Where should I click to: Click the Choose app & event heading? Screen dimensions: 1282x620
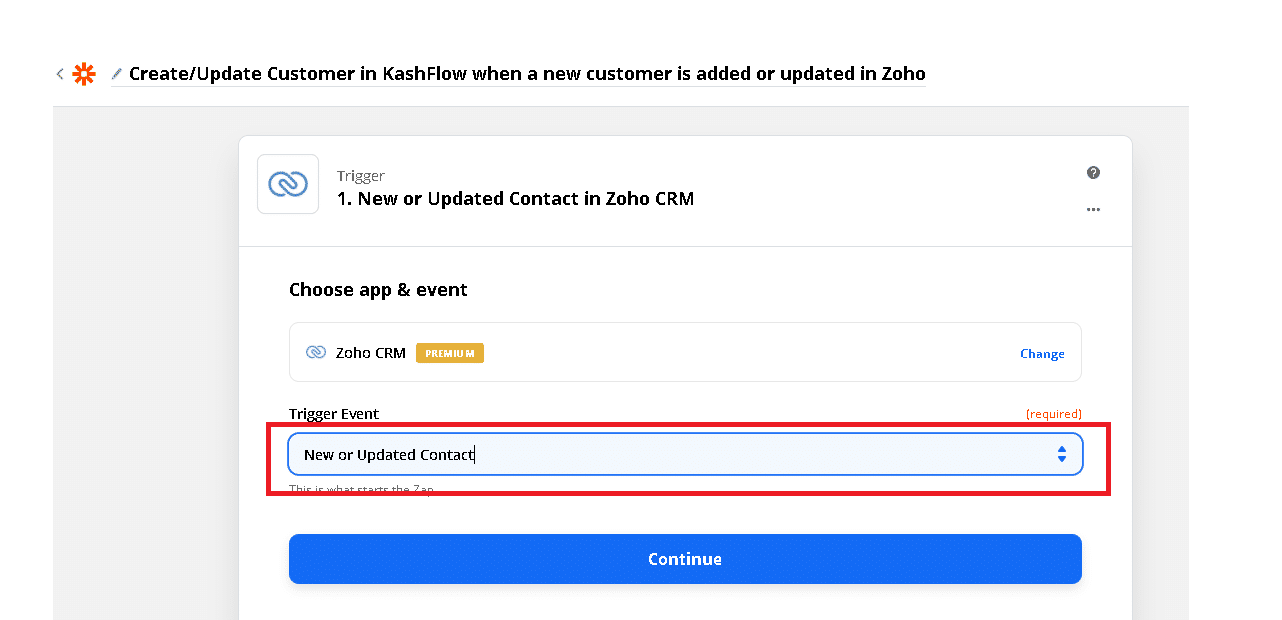click(x=378, y=290)
